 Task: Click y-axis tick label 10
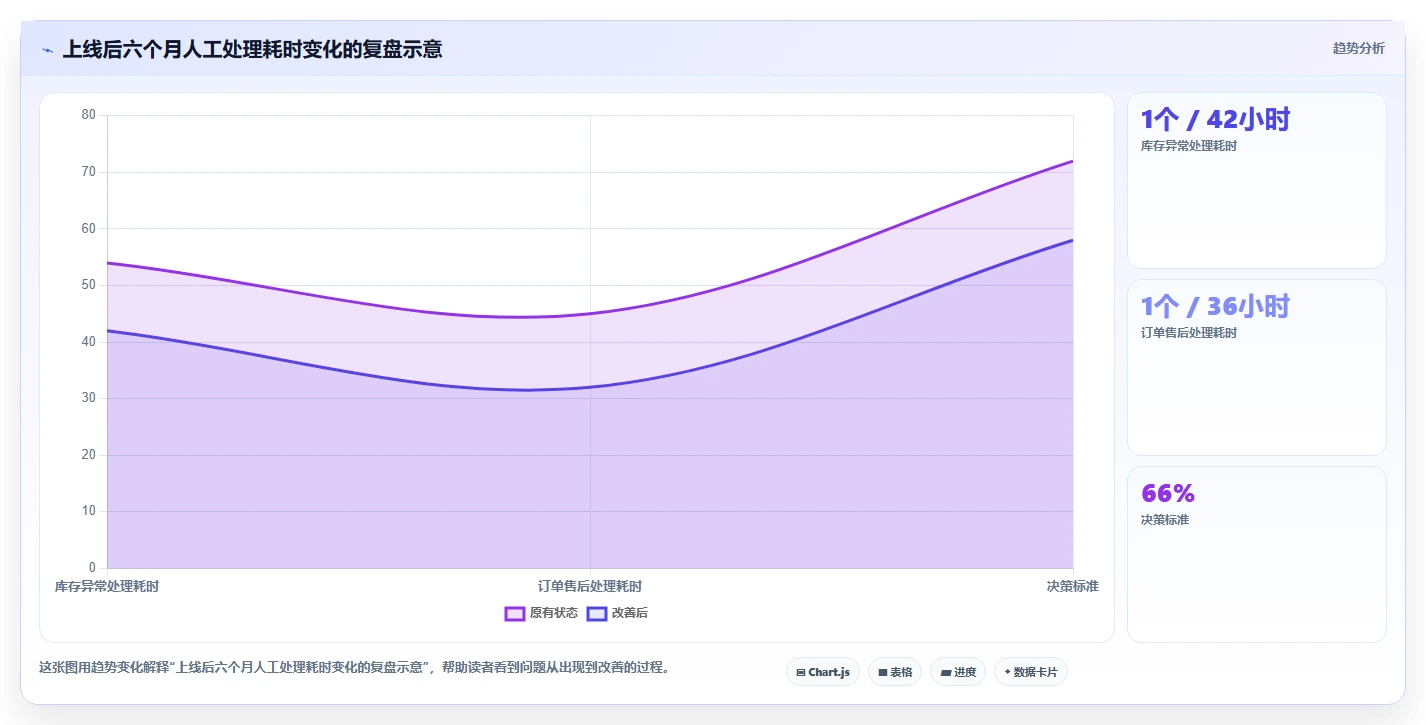pyautogui.click(x=89, y=511)
